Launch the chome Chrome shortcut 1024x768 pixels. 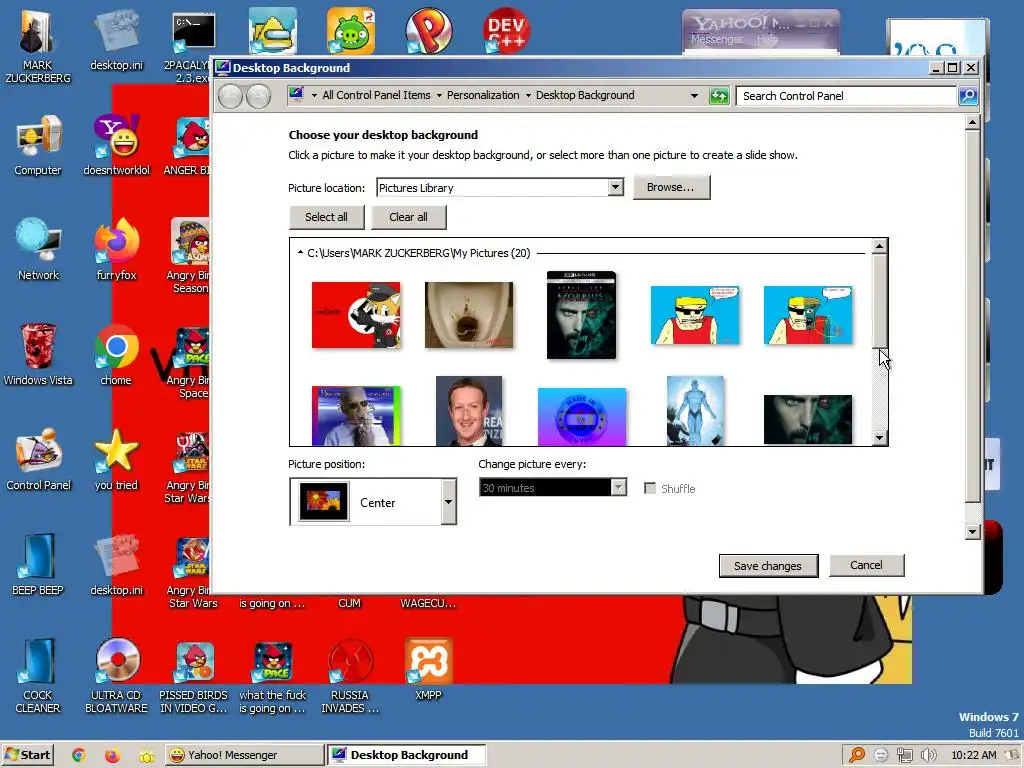tap(116, 355)
